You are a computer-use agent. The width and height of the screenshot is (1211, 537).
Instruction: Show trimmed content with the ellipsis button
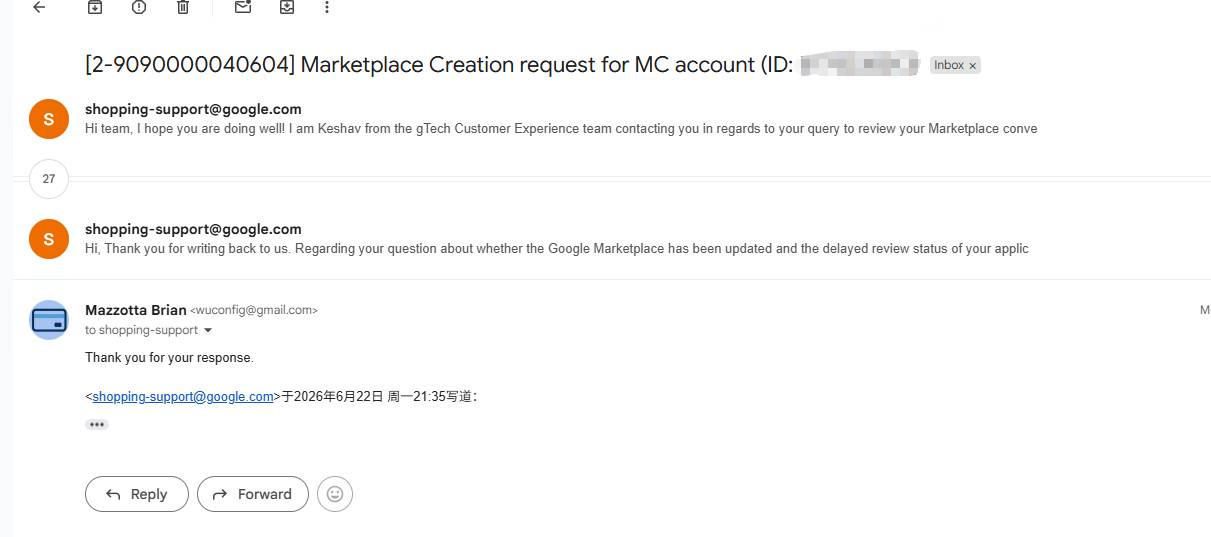[x=97, y=424]
